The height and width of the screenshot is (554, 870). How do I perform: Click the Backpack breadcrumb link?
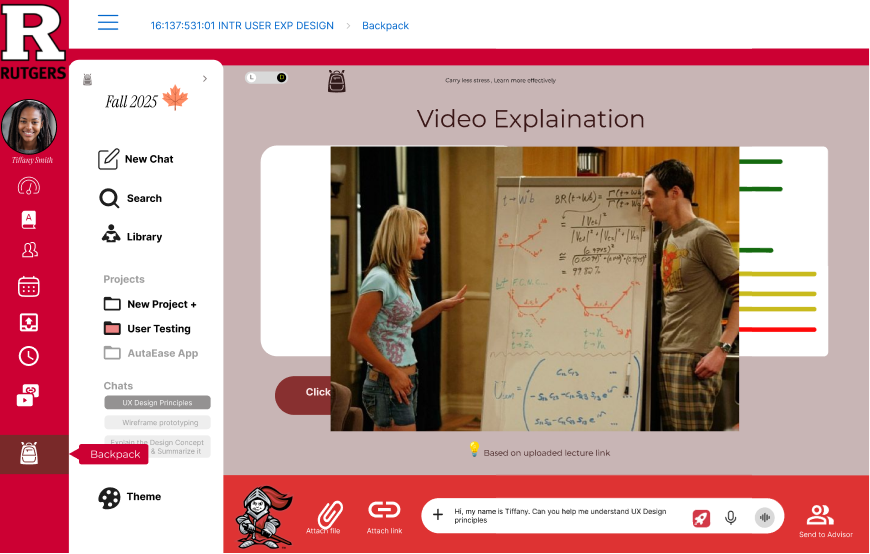[385, 26]
